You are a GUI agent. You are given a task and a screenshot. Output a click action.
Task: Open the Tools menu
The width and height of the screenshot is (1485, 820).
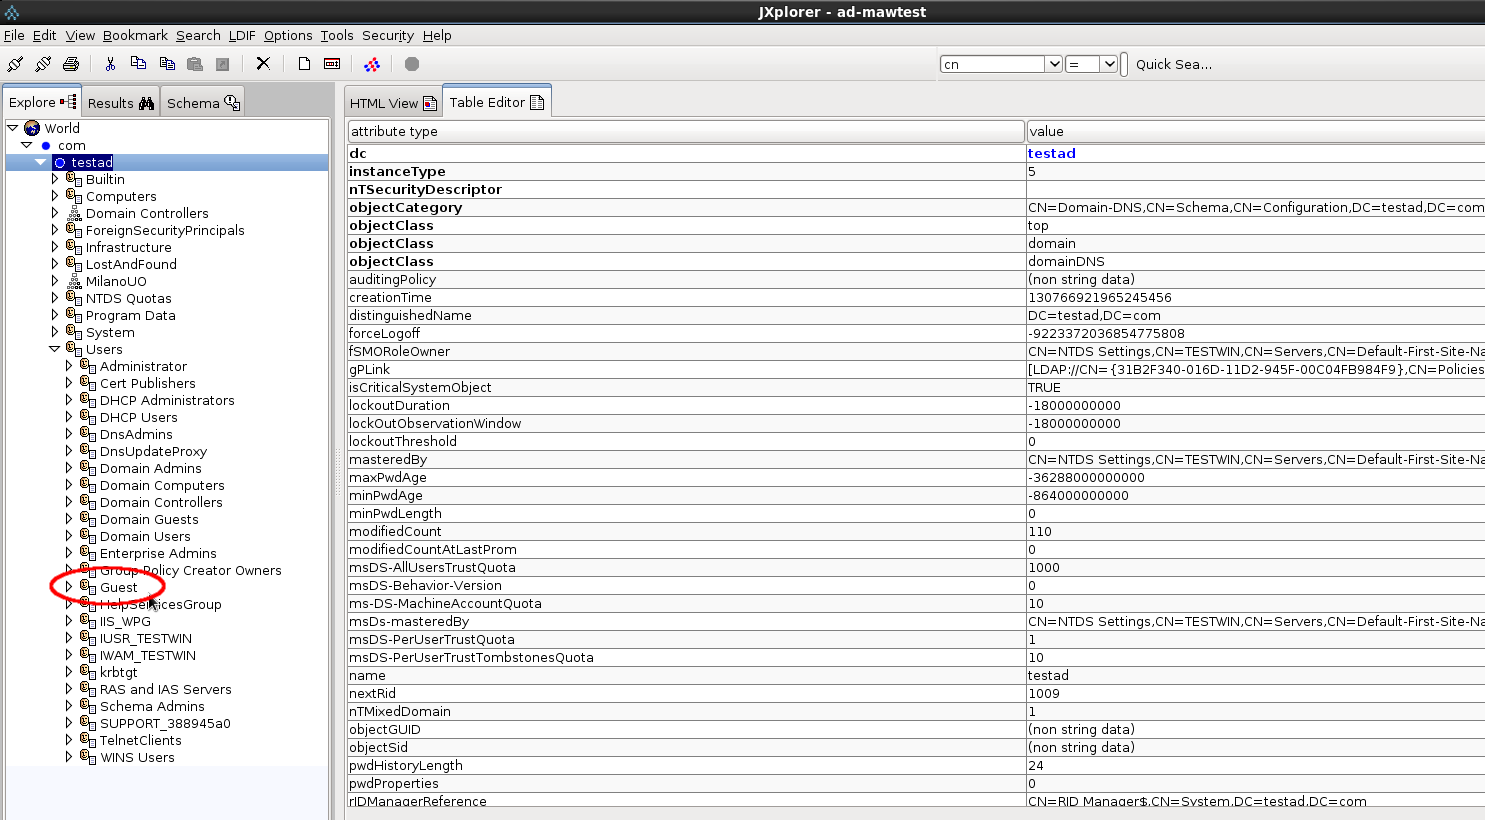tap(337, 35)
